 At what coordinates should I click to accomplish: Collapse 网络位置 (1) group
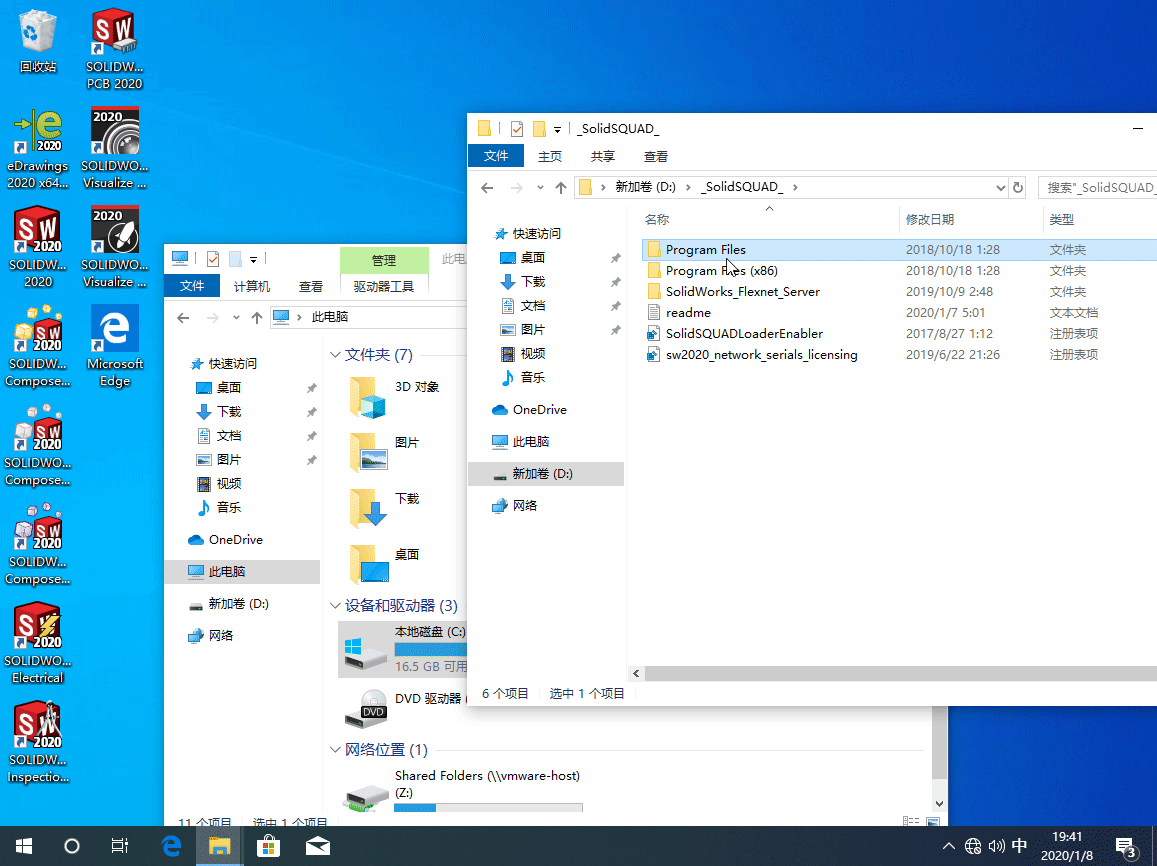[335, 749]
